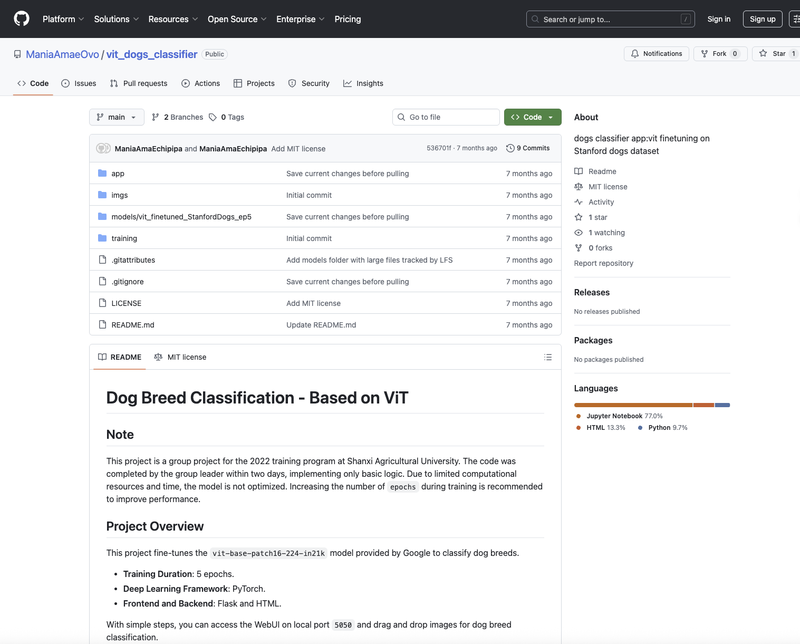Viewport: 800px width, 644px height.
Task: Click the 'Add models folder with large files tracked by LFS' commit message
Action: 369,260
